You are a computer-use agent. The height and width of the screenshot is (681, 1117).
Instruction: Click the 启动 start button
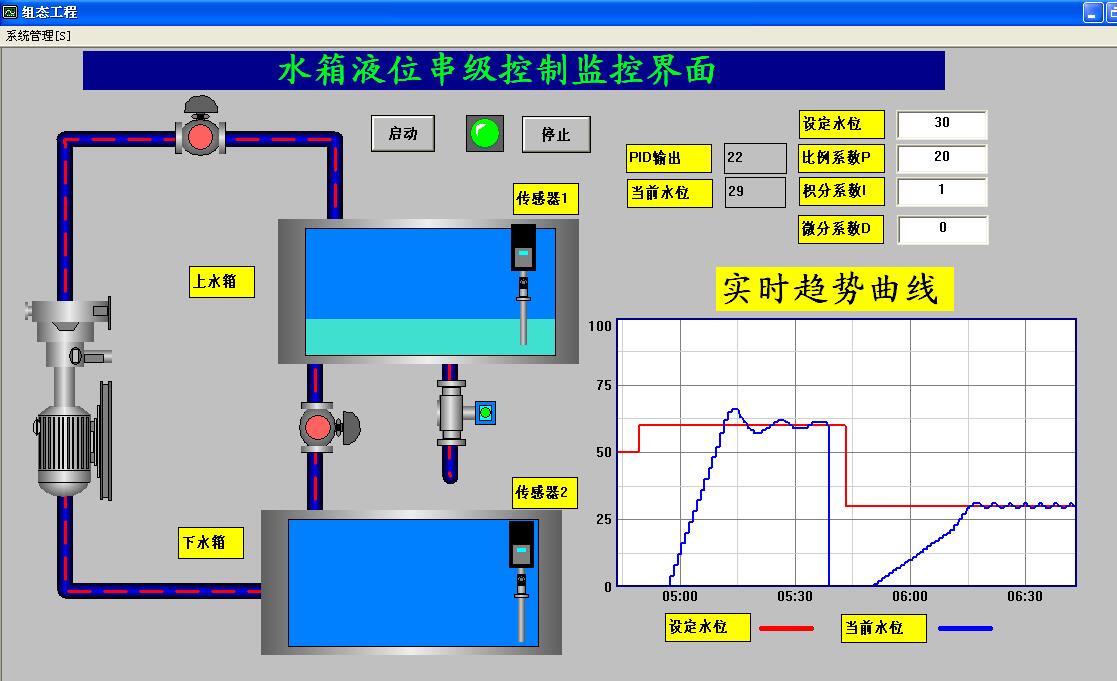(x=403, y=133)
